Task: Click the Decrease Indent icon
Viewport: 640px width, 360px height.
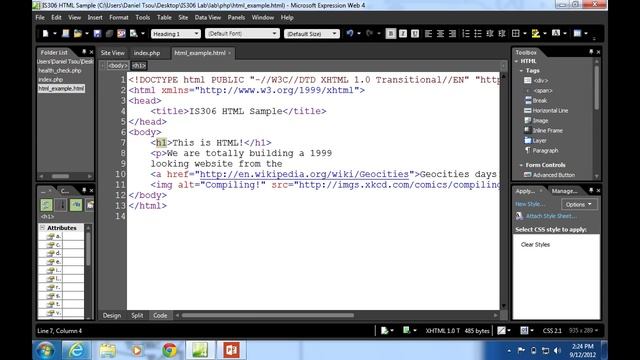Action: point(490,33)
